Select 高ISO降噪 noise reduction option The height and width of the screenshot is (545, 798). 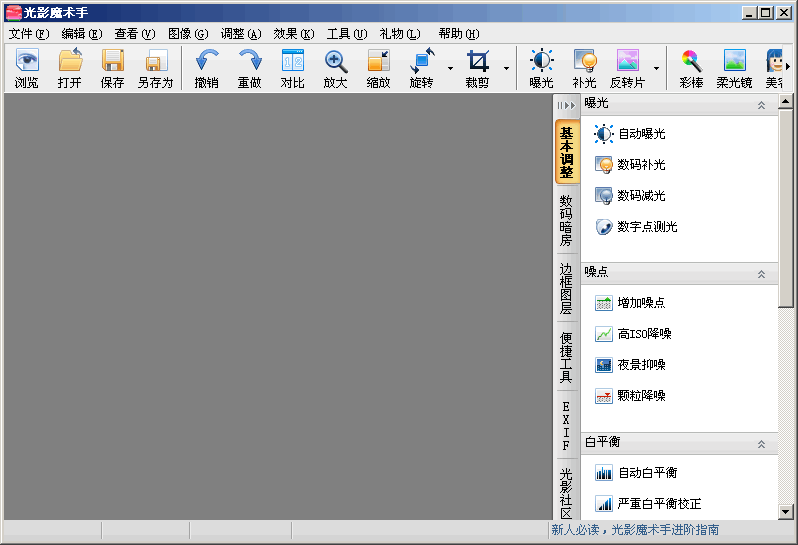[x=644, y=334]
